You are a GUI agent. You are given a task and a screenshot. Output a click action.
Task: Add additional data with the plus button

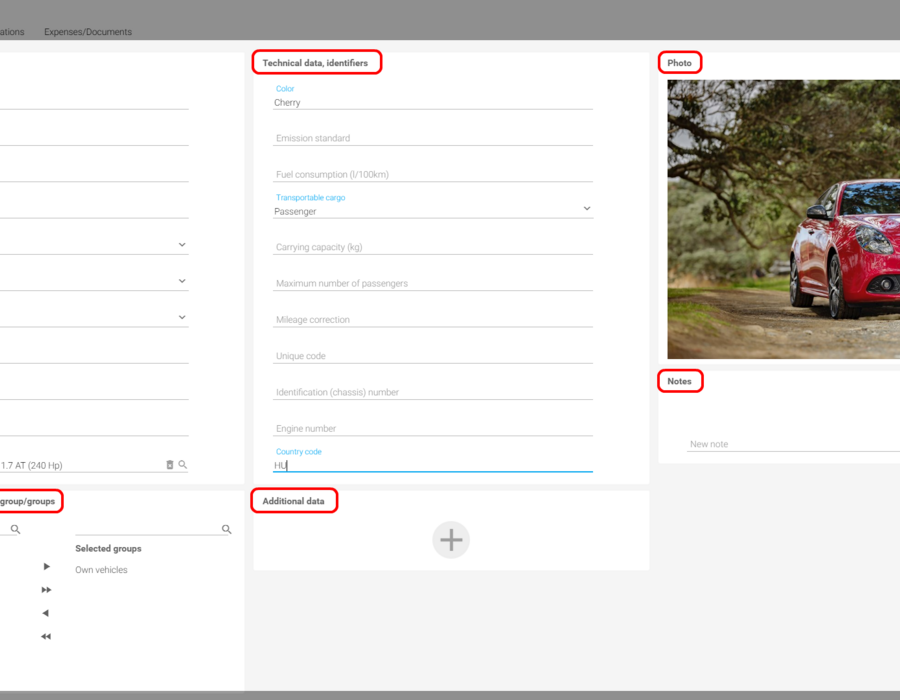click(451, 540)
